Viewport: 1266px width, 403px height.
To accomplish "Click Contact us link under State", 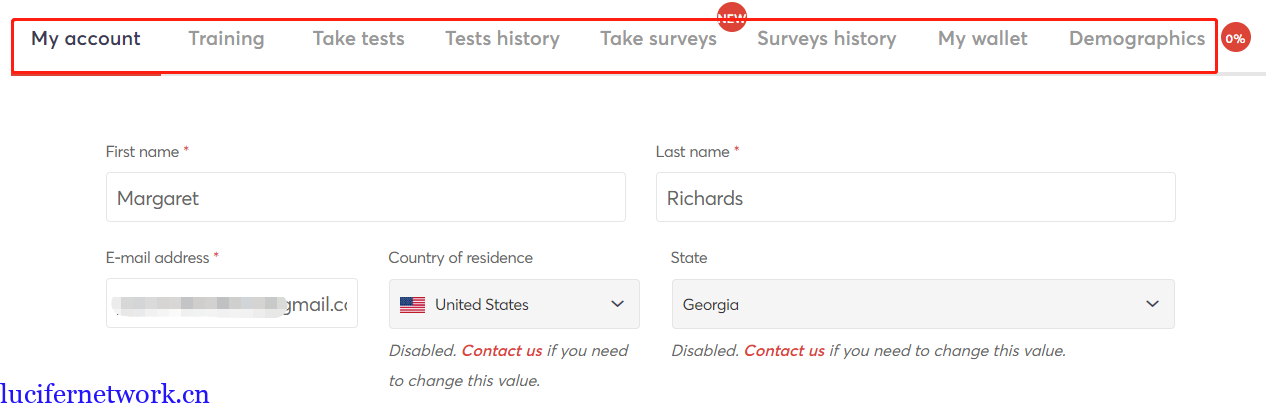I will click(x=784, y=351).
